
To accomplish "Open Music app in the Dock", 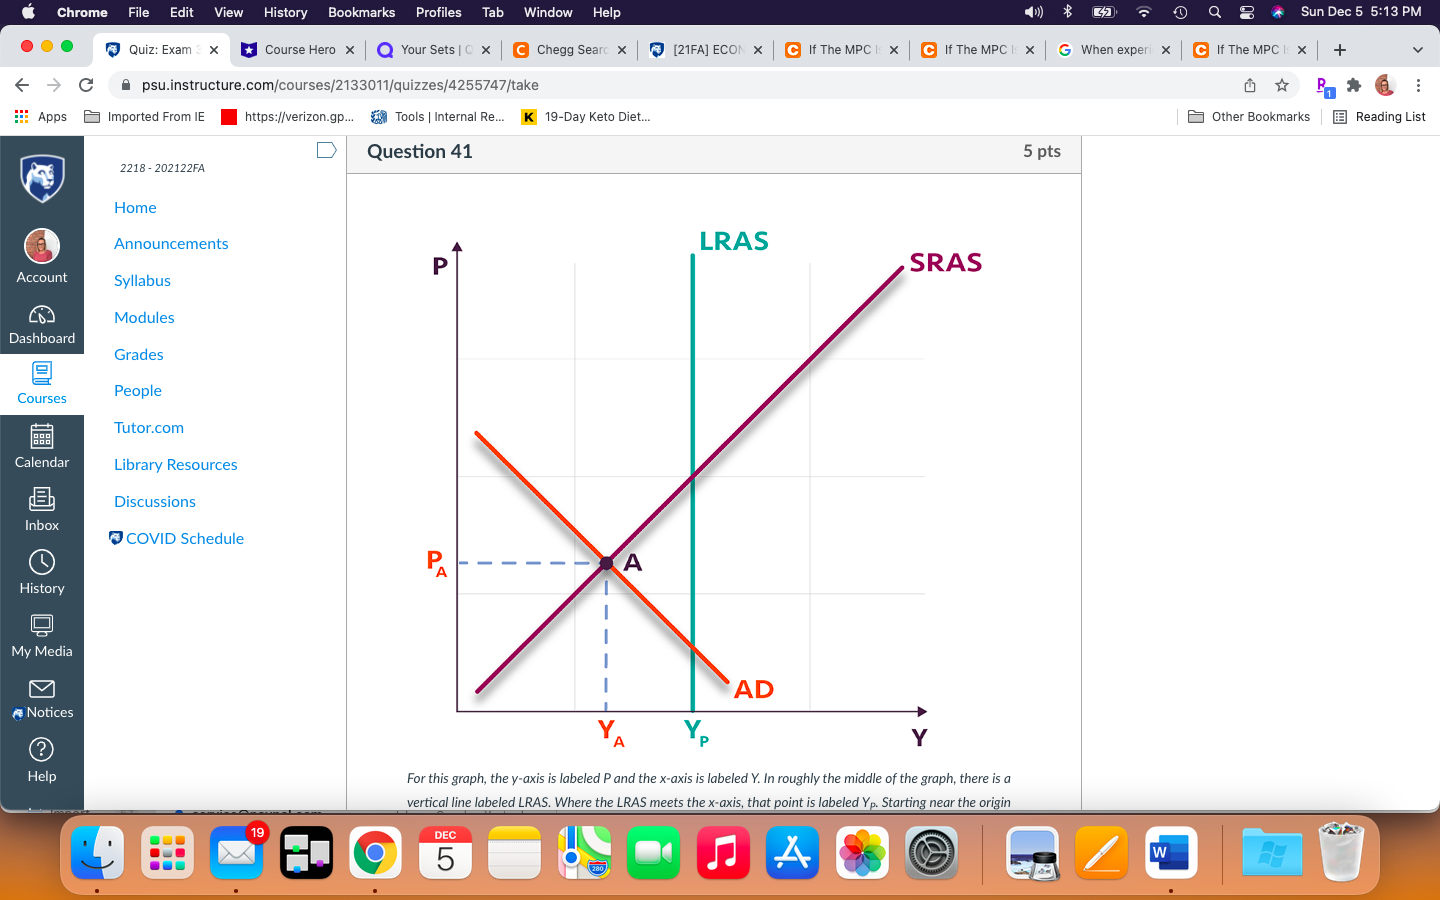I will tap(723, 853).
